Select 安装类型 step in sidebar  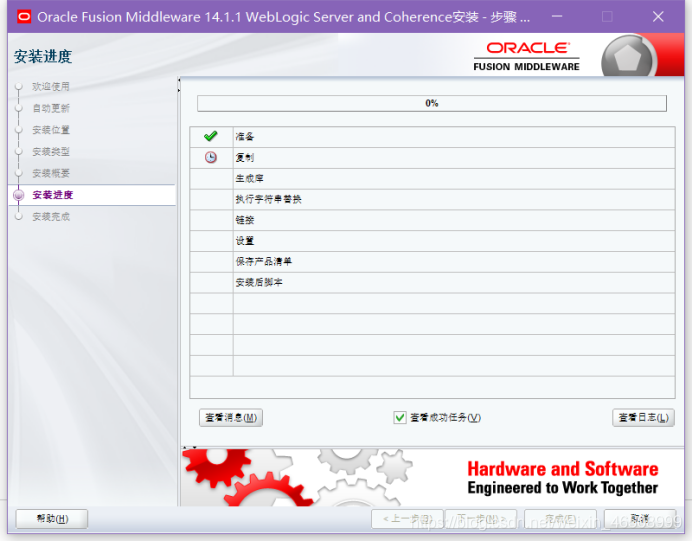point(51,151)
